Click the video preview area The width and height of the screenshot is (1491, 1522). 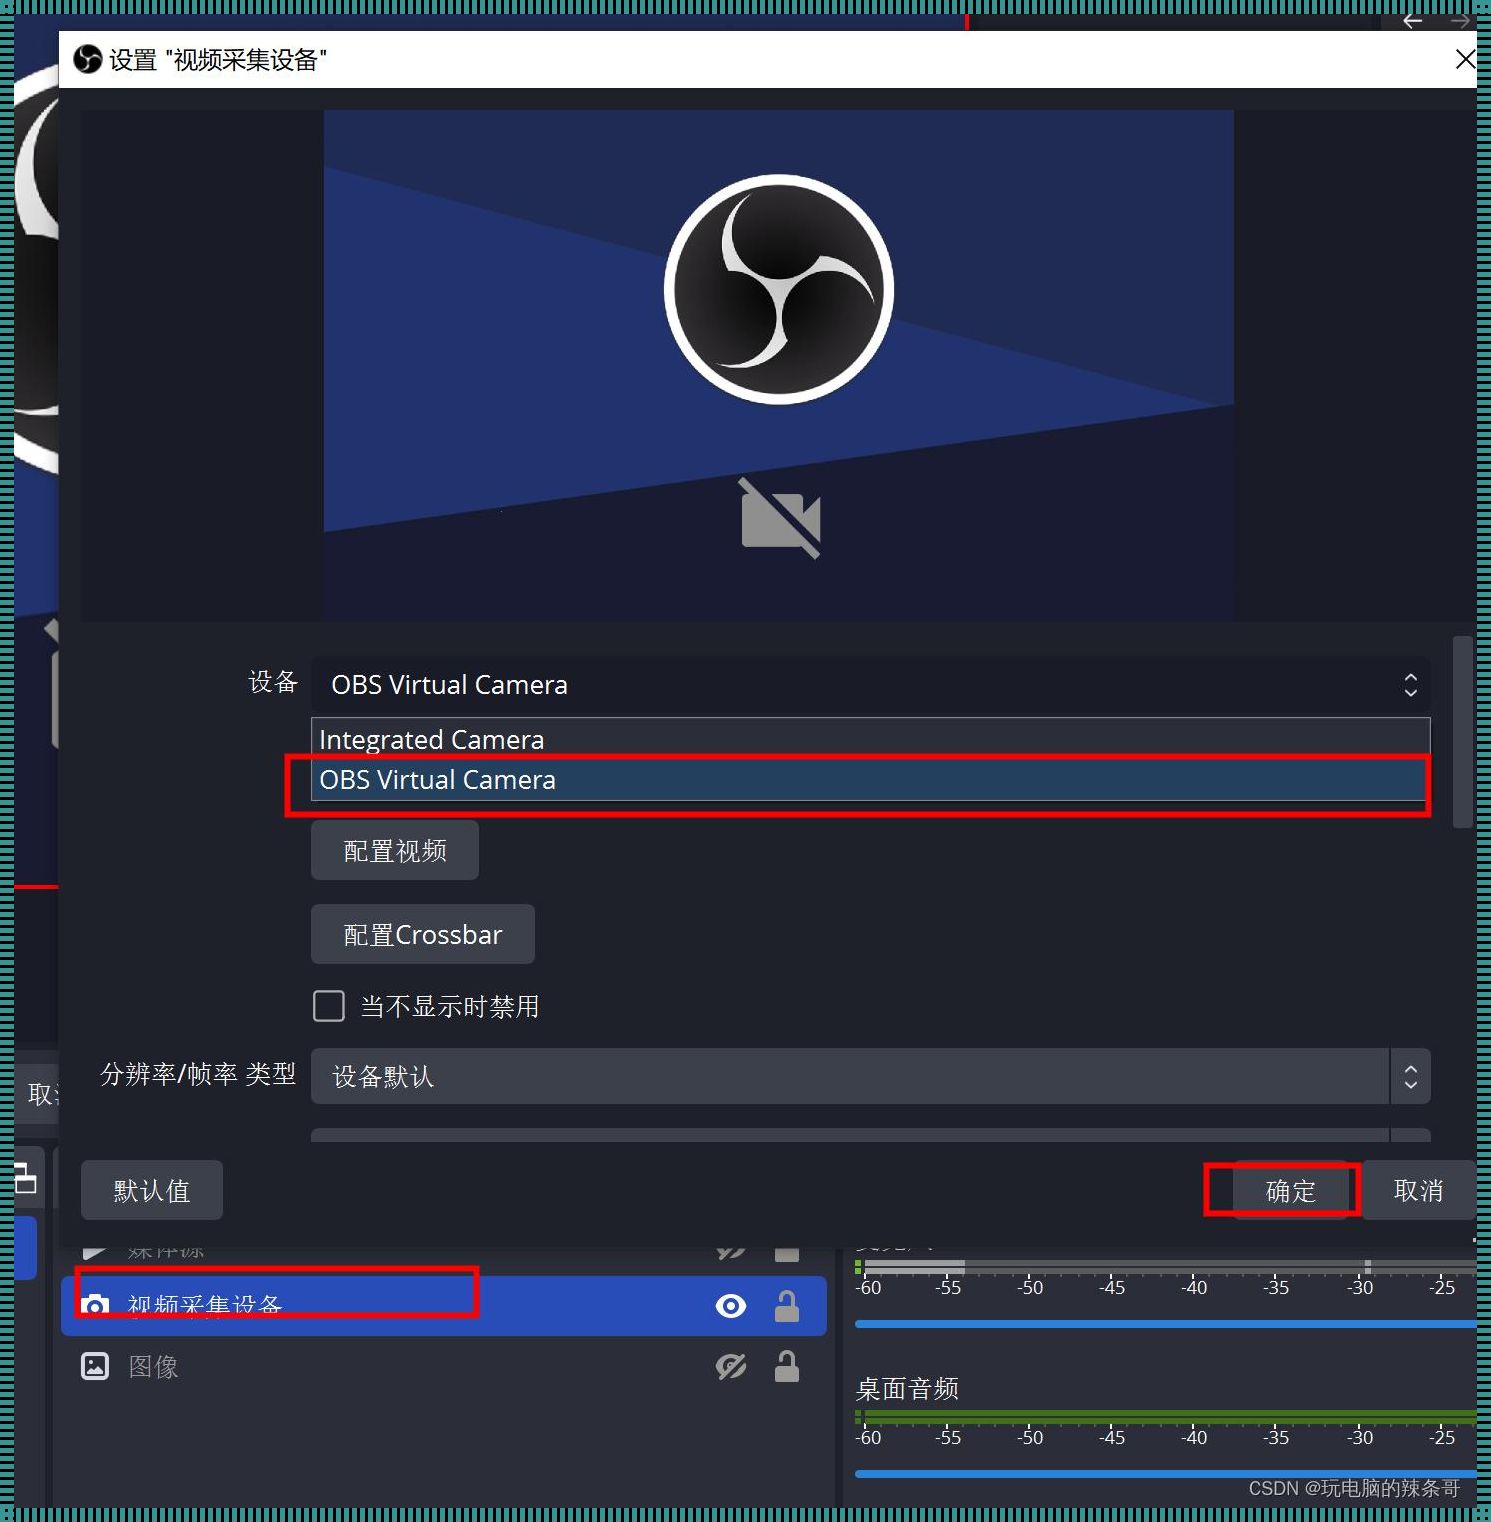[778, 365]
